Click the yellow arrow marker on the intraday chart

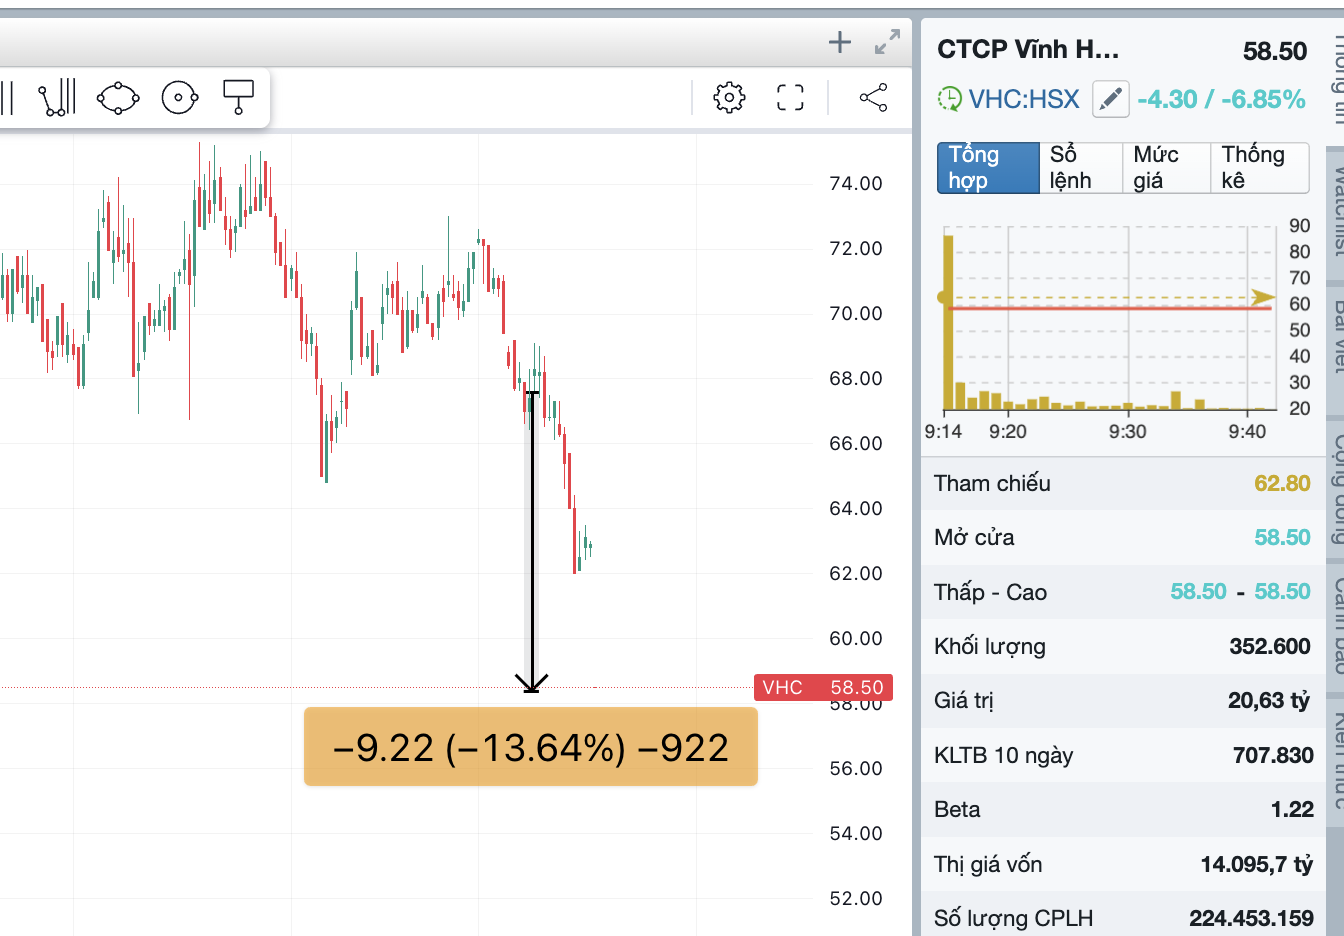1263,297
